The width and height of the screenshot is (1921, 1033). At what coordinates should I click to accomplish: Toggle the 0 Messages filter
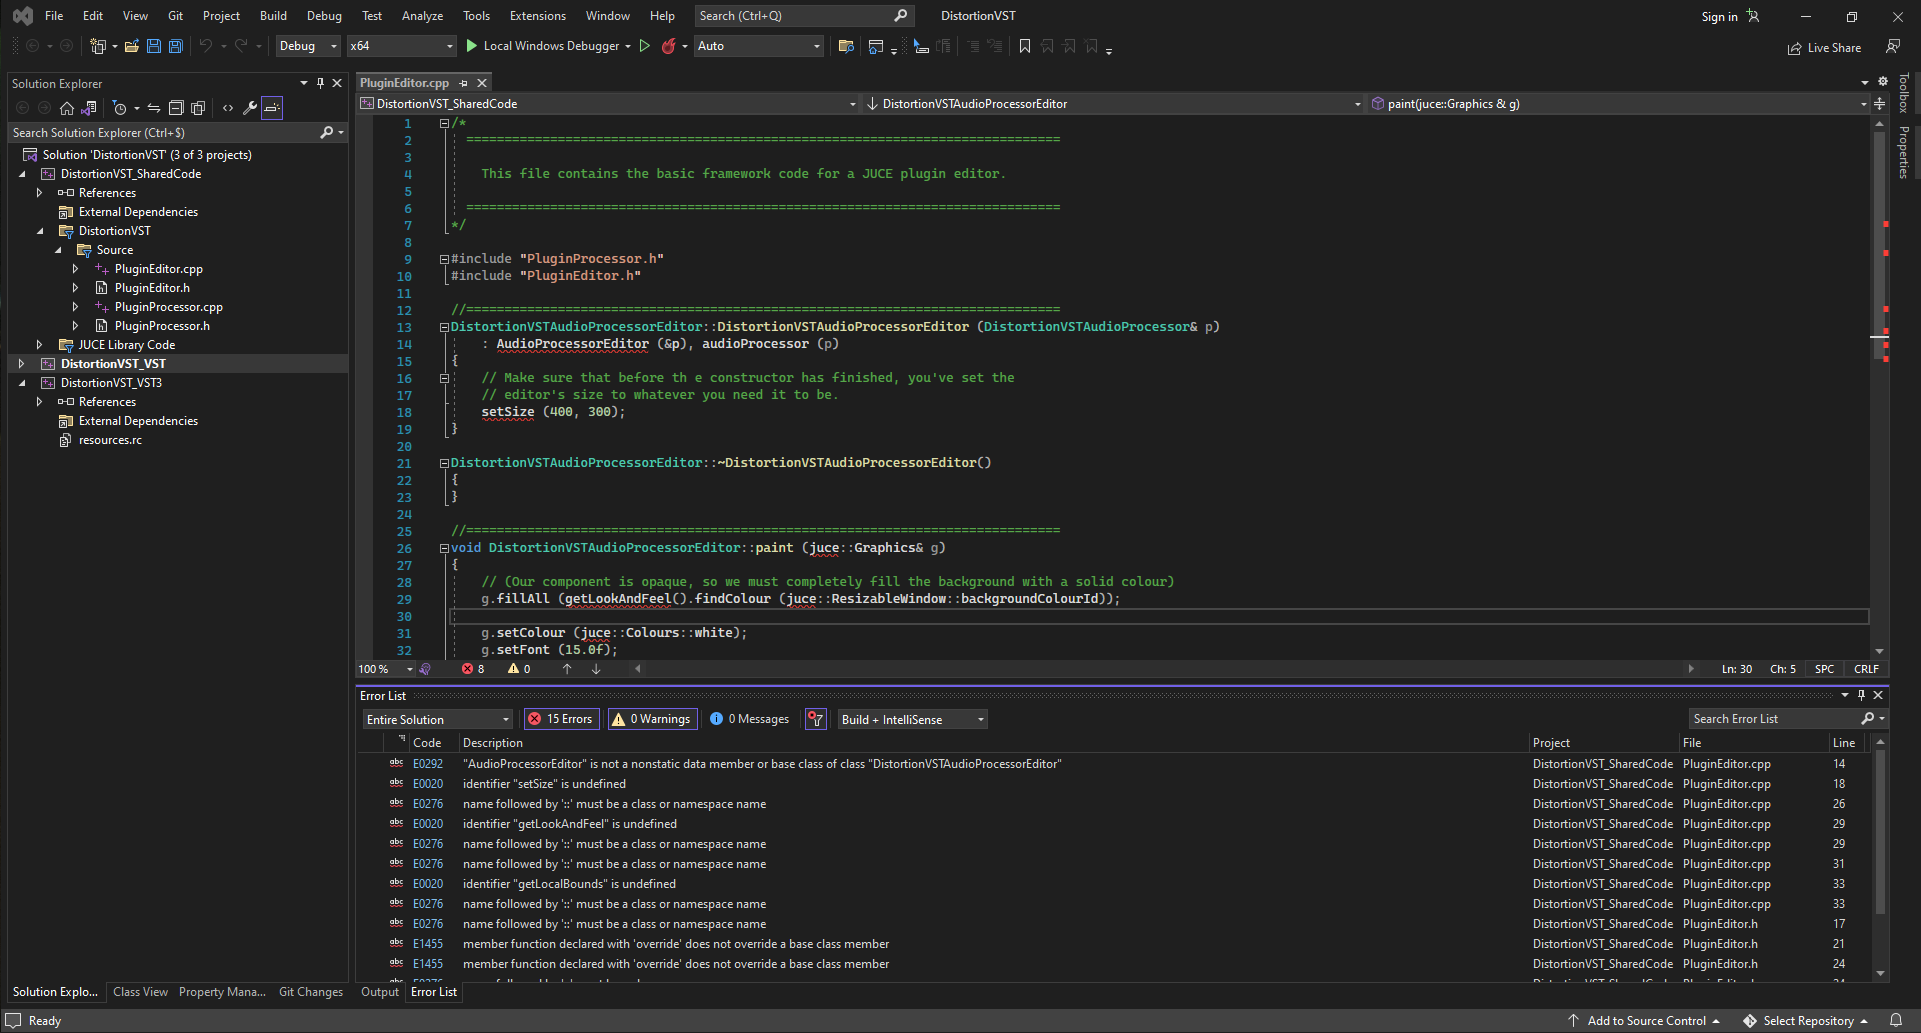[x=750, y=719]
